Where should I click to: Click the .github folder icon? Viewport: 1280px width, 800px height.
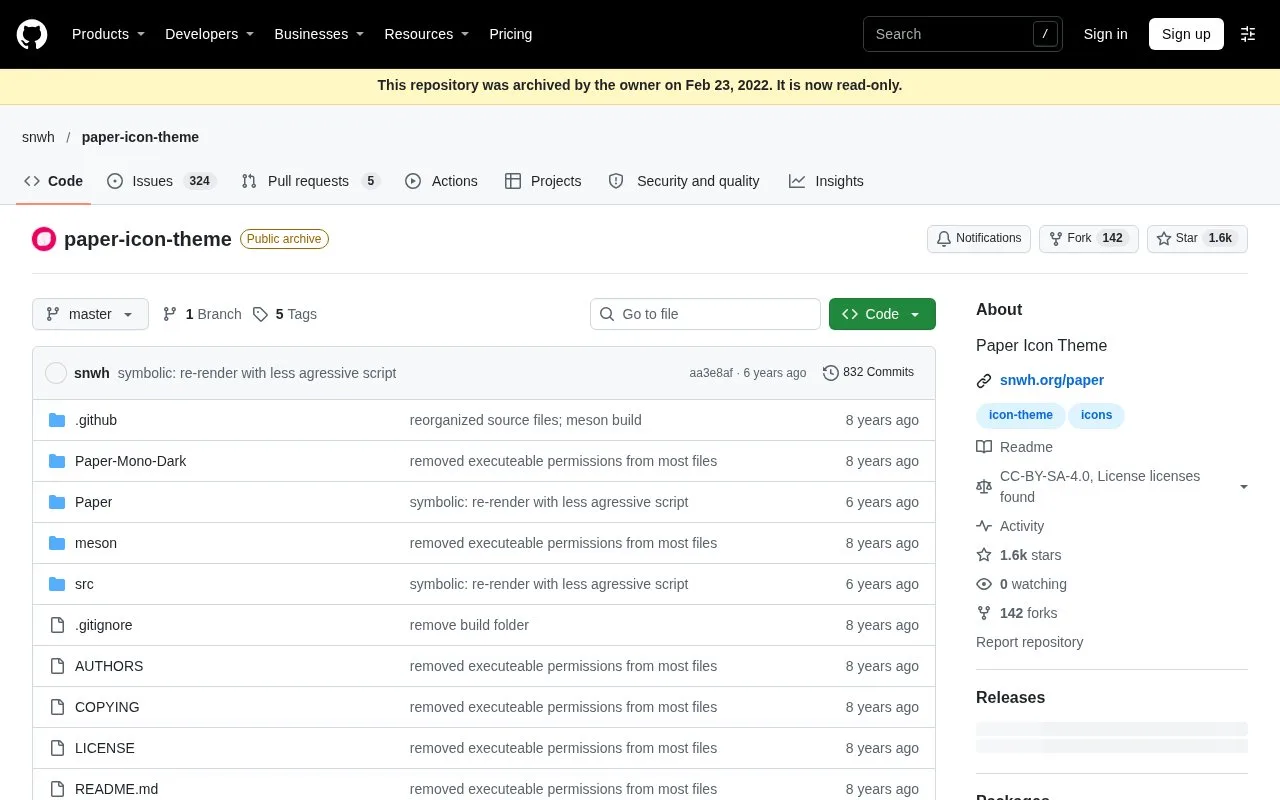[x=57, y=420]
